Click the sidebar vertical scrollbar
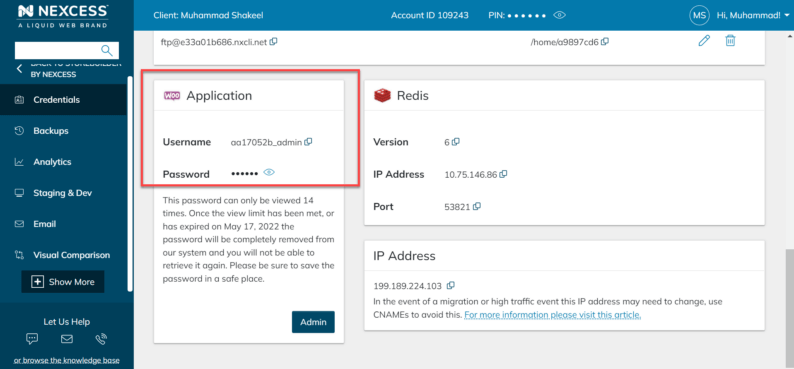The width and height of the screenshot is (794, 369). tap(130, 183)
